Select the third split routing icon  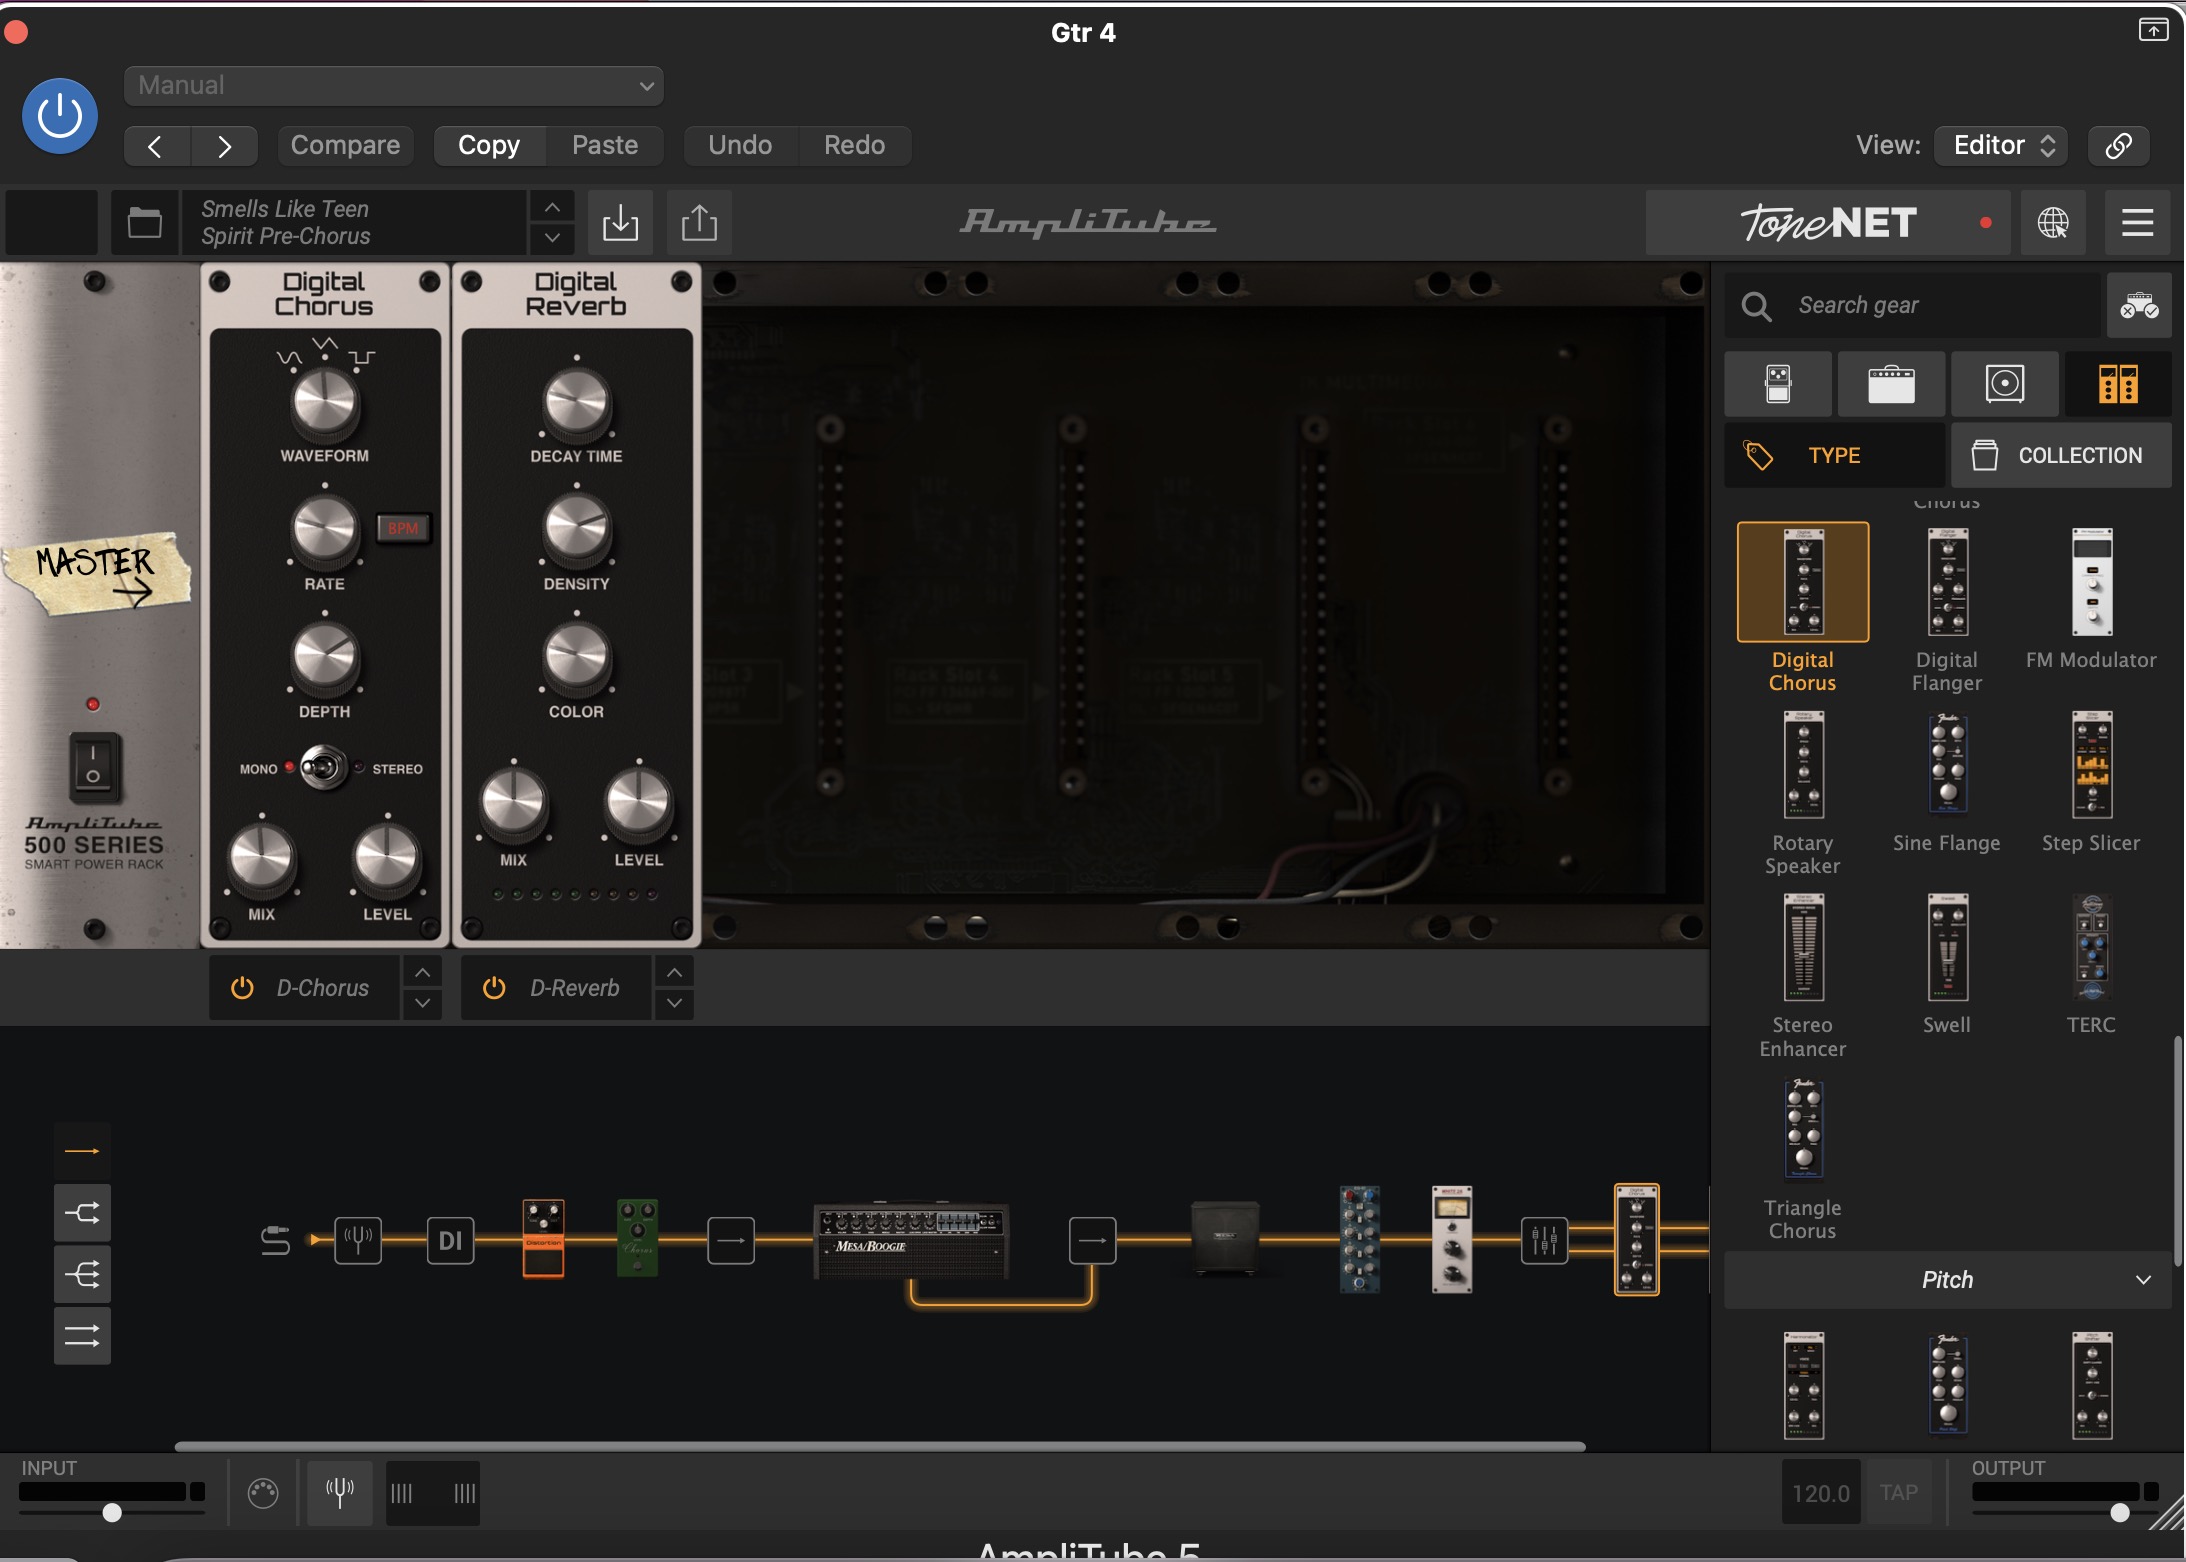coord(82,1274)
